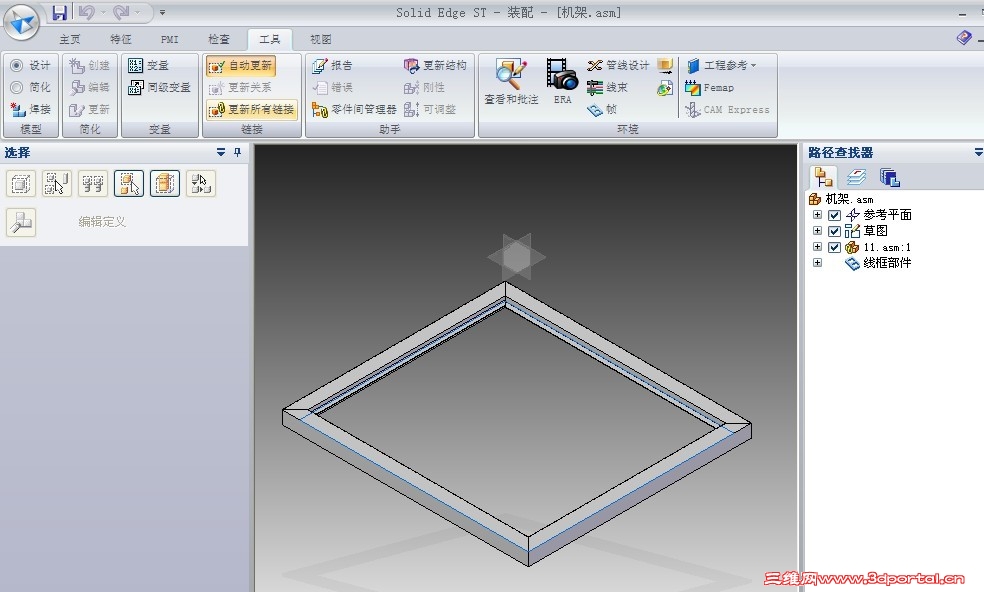Viewport: 984px width, 592px height.
Task: Open the 错误 assistant tool
Action: [x=333, y=87]
